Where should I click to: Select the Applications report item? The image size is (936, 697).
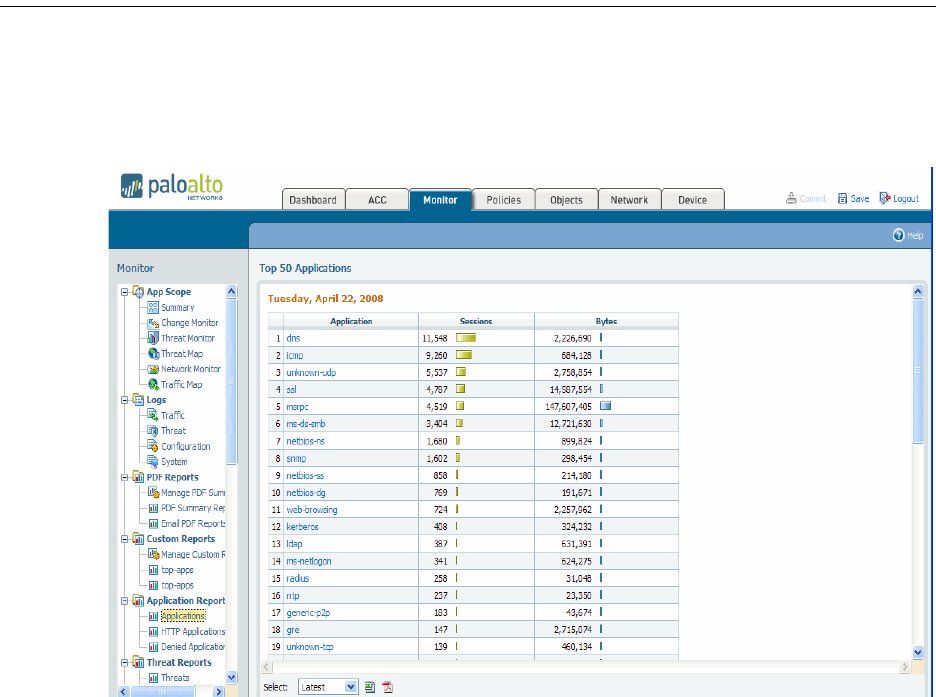point(183,616)
